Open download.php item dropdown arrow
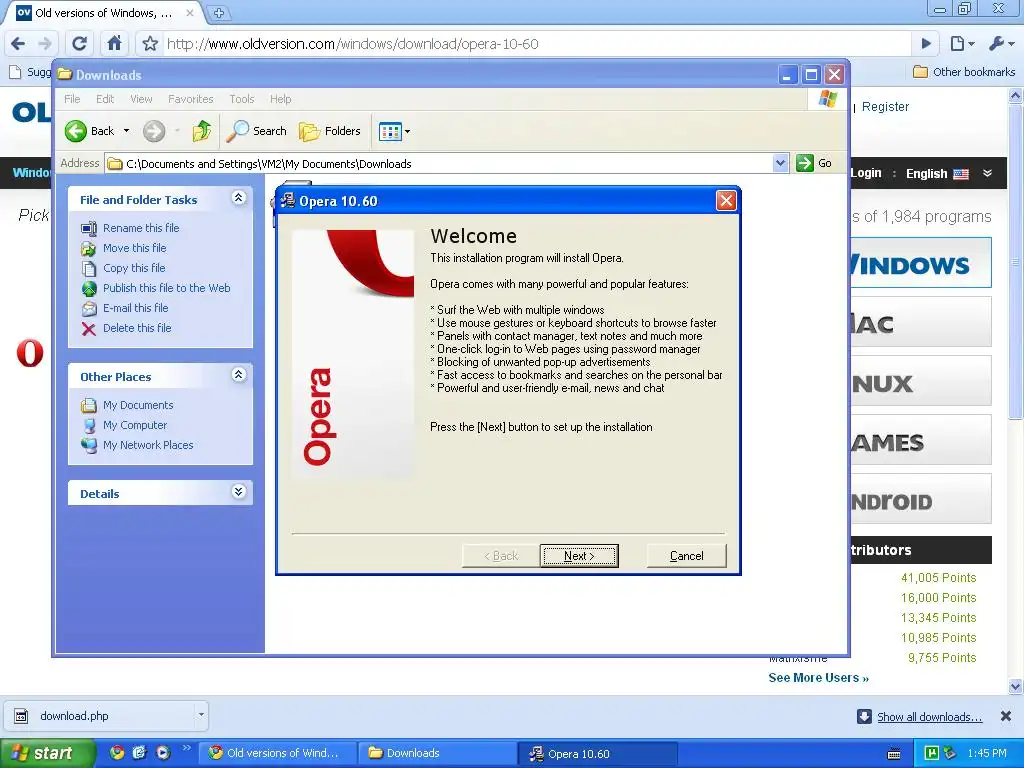This screenshot has width=1024, height=768. pyautogui.click(x=201, y=715)
